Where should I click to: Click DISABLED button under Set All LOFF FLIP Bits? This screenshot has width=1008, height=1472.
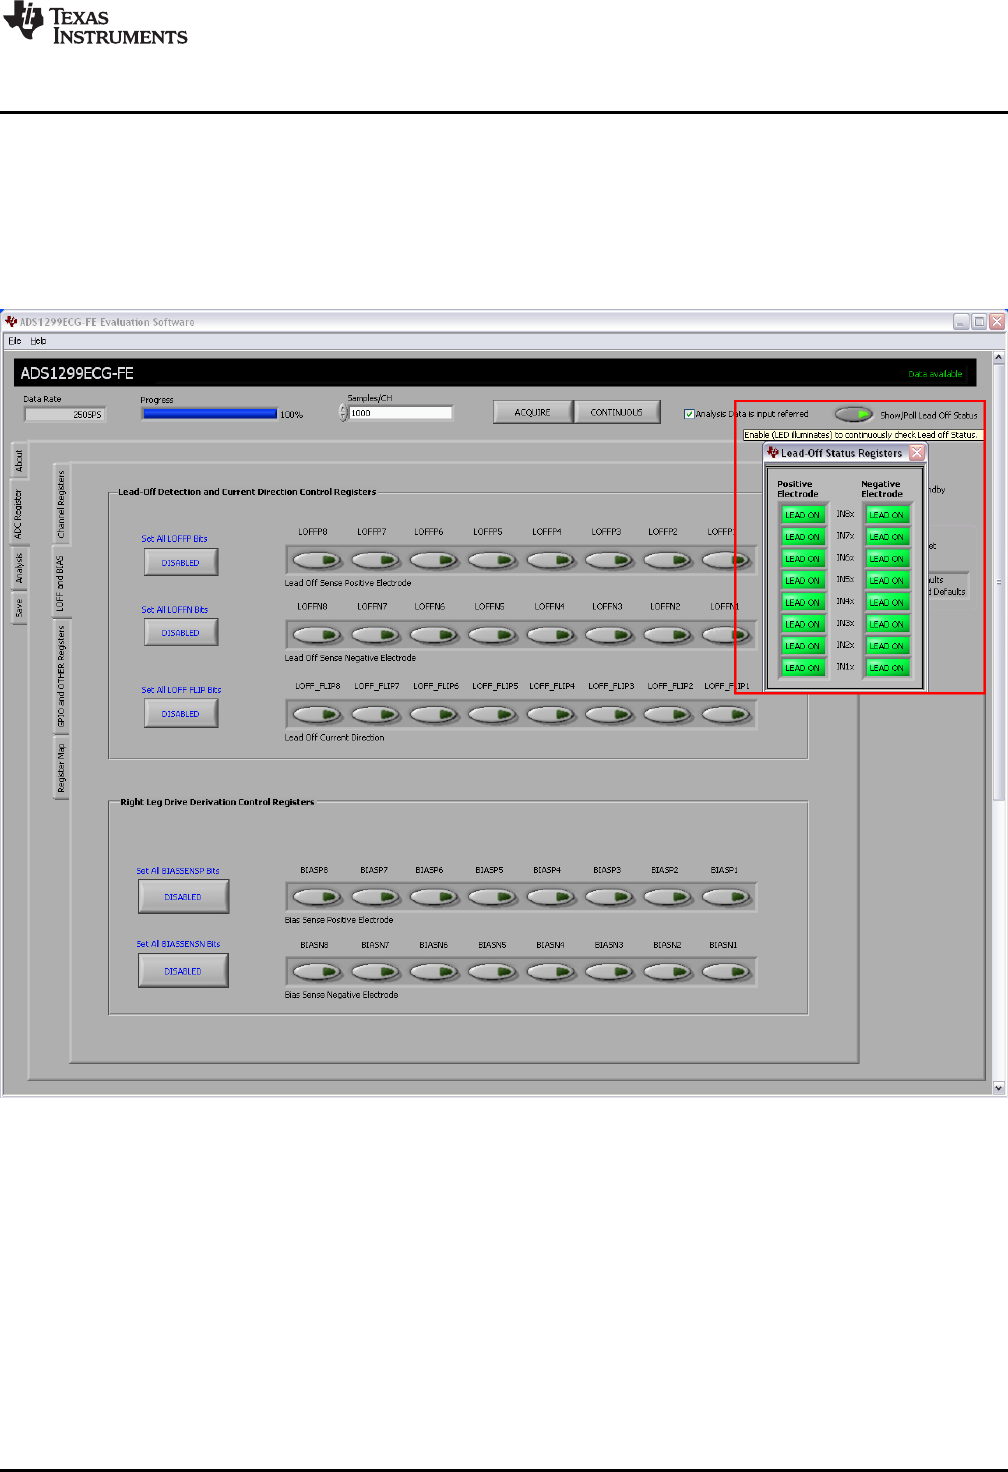[x=181, y=713]
